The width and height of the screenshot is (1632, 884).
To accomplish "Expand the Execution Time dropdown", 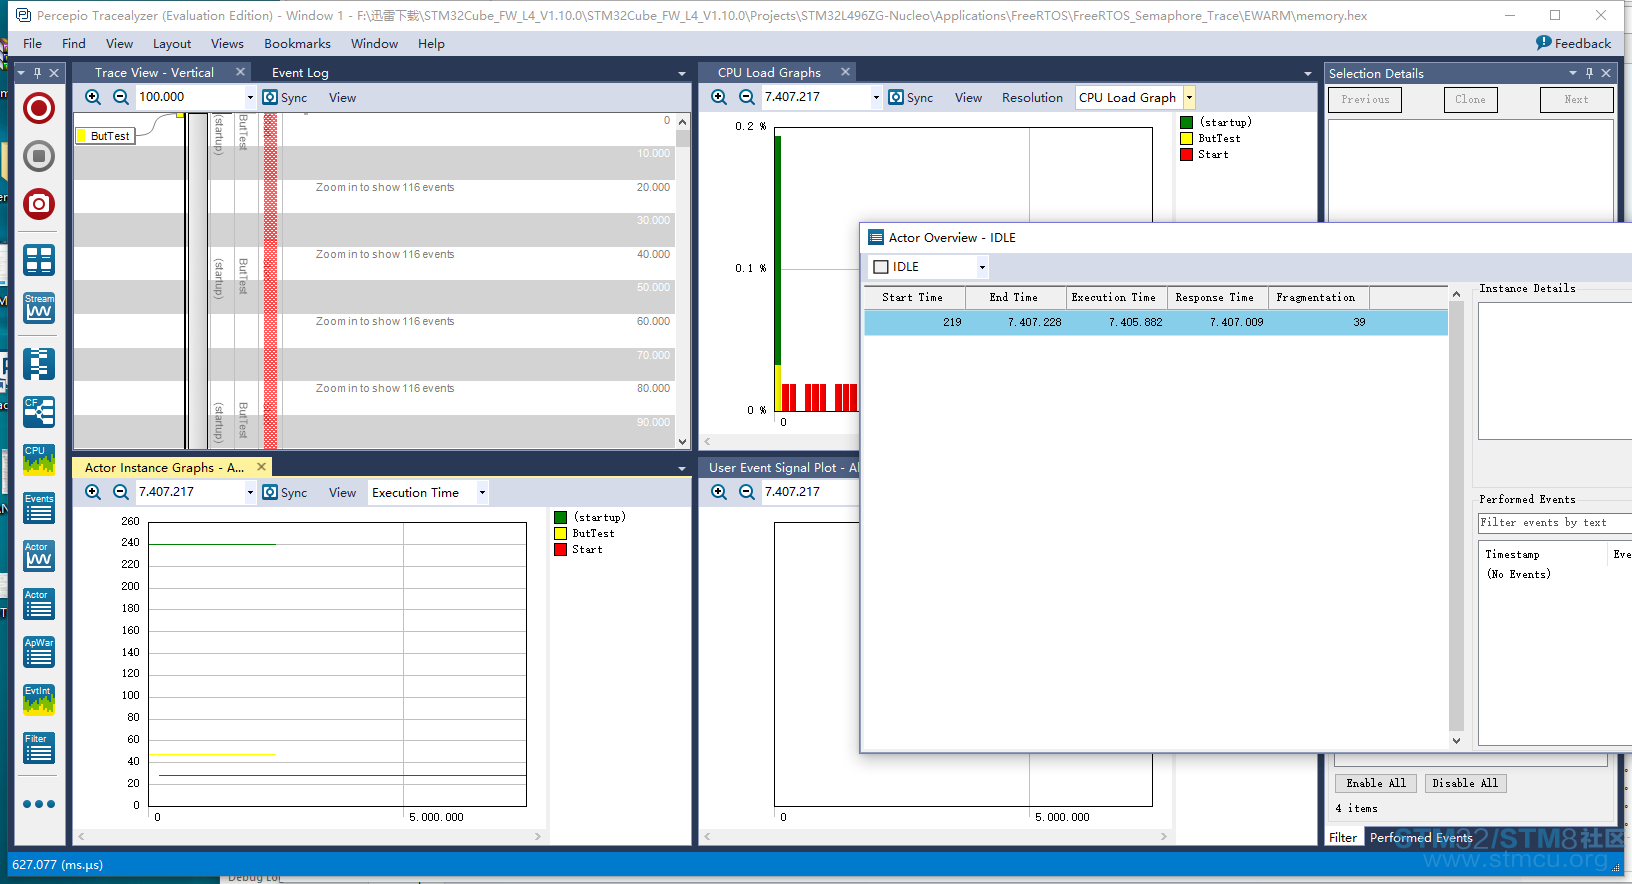I will (482, 492).
